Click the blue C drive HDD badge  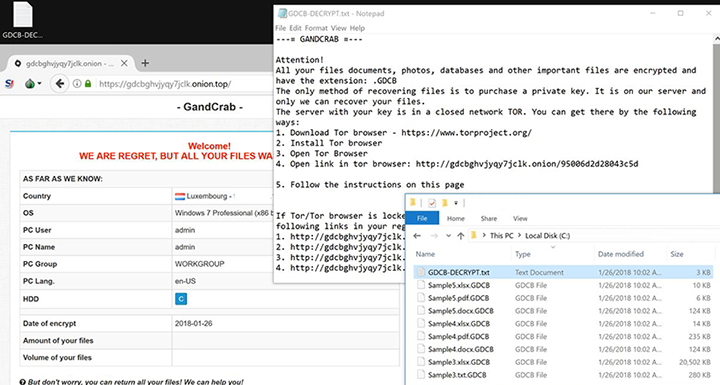[181, 299]
